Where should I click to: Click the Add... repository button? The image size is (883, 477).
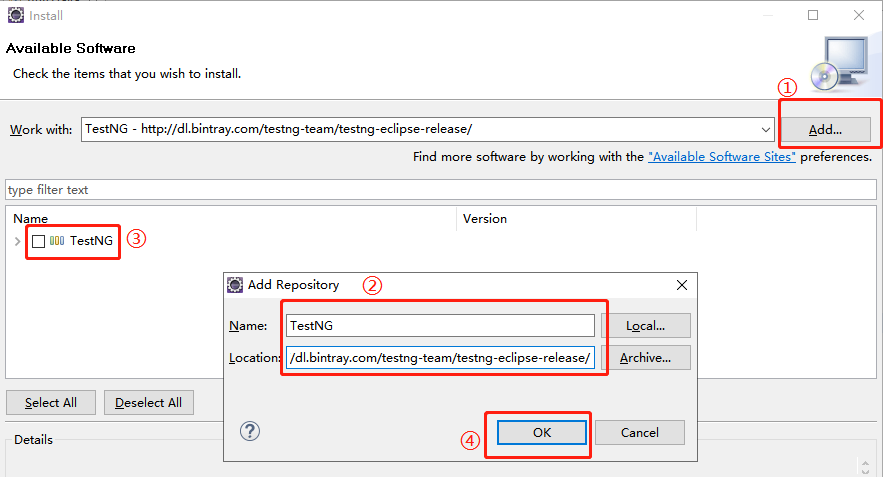coord(825,130)
